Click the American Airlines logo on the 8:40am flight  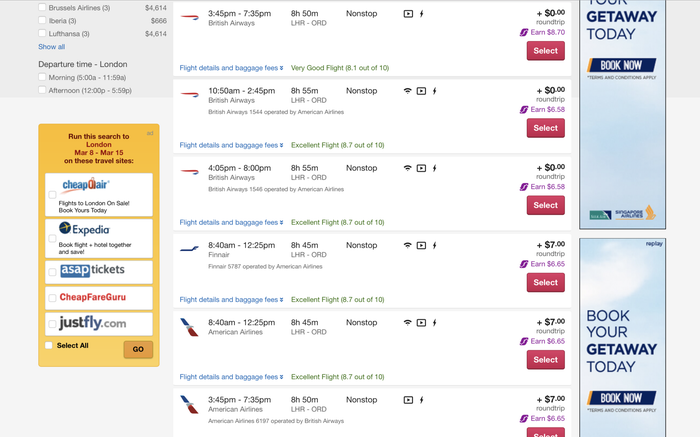tap(189, 327)
